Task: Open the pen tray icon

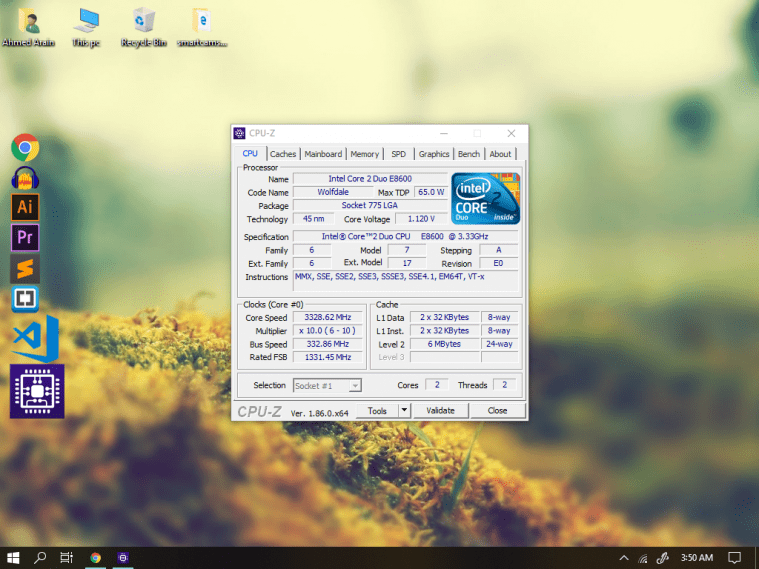Action: 663,558
